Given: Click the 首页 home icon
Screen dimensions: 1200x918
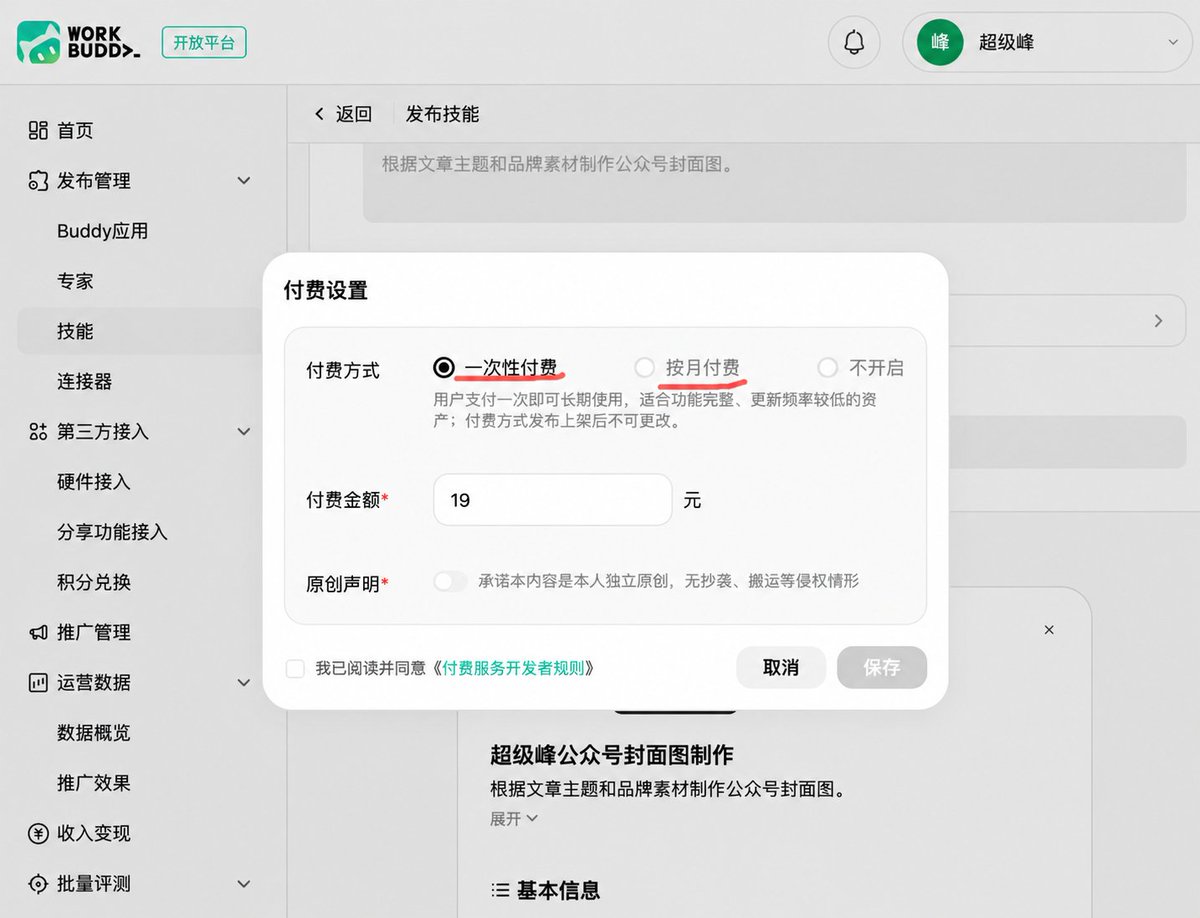Looking at the screenshot, I should pos(38,130).
